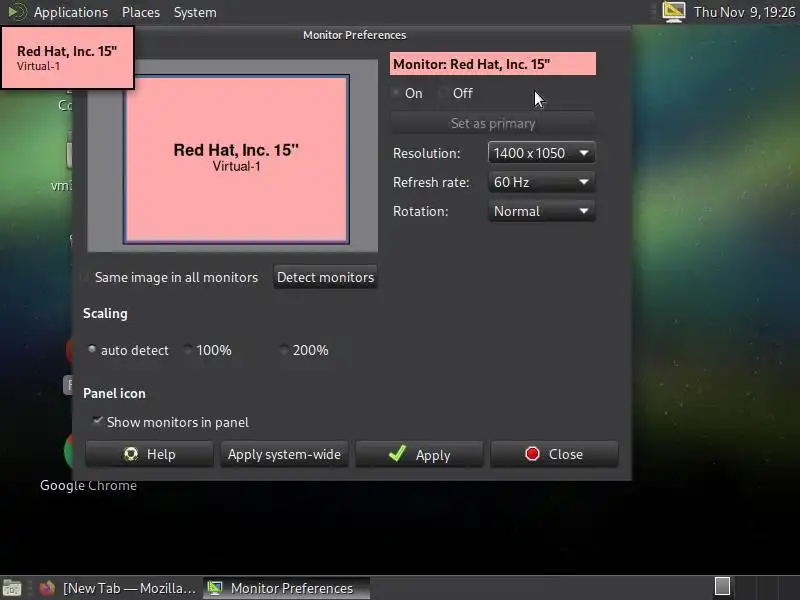Screen dimensions: 800x600
Task: Click the Set as primary button
Action: point(493,123)
